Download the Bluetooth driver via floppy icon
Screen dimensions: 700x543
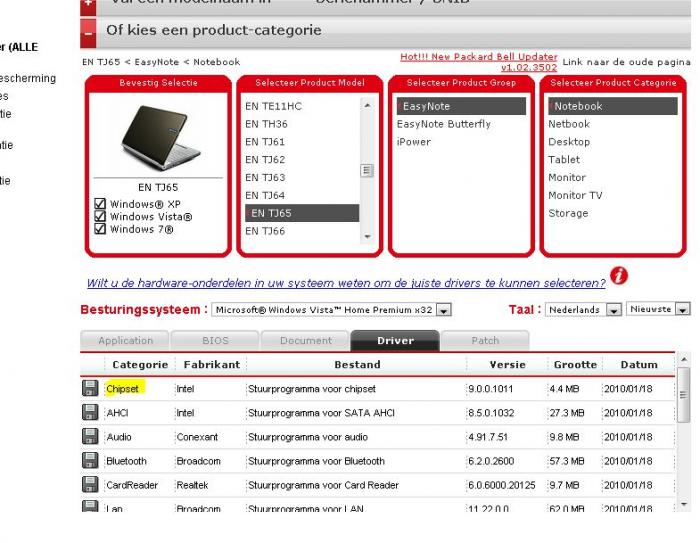(90, 460)
